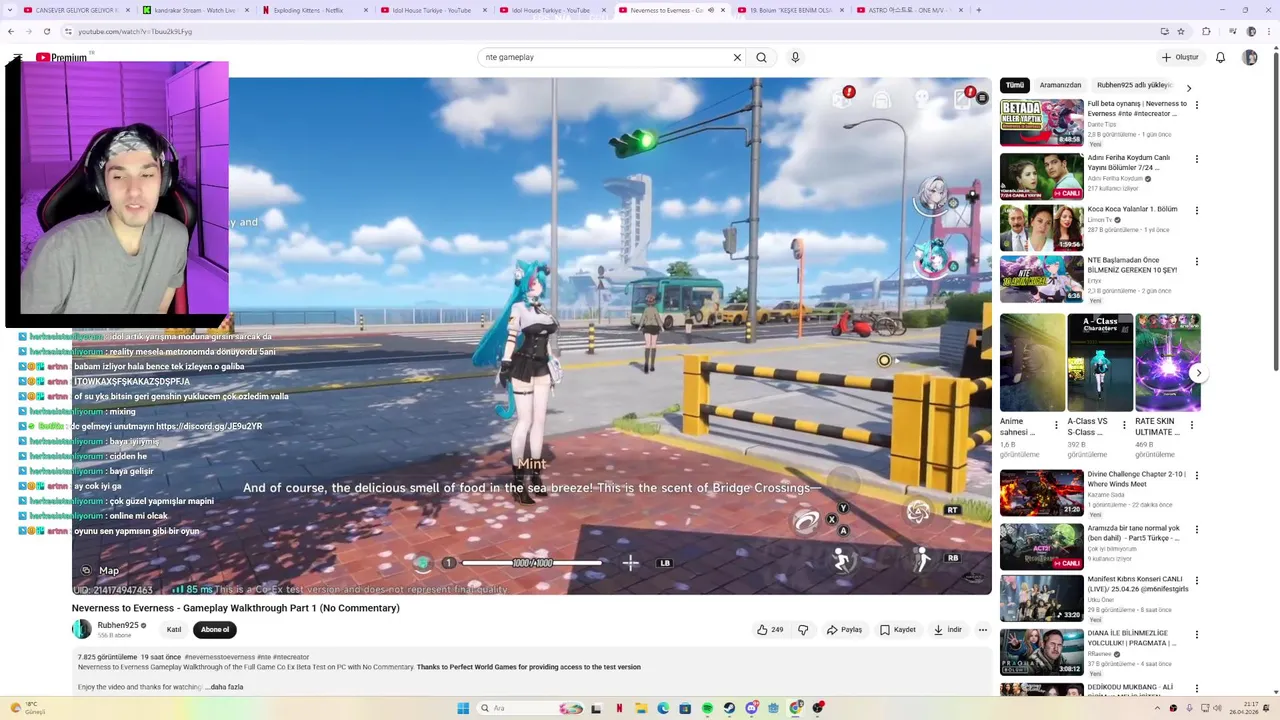1280x720 pixels.
Task: Click the #nevernesstoeverness hashtag
Action: click(219, 657)
